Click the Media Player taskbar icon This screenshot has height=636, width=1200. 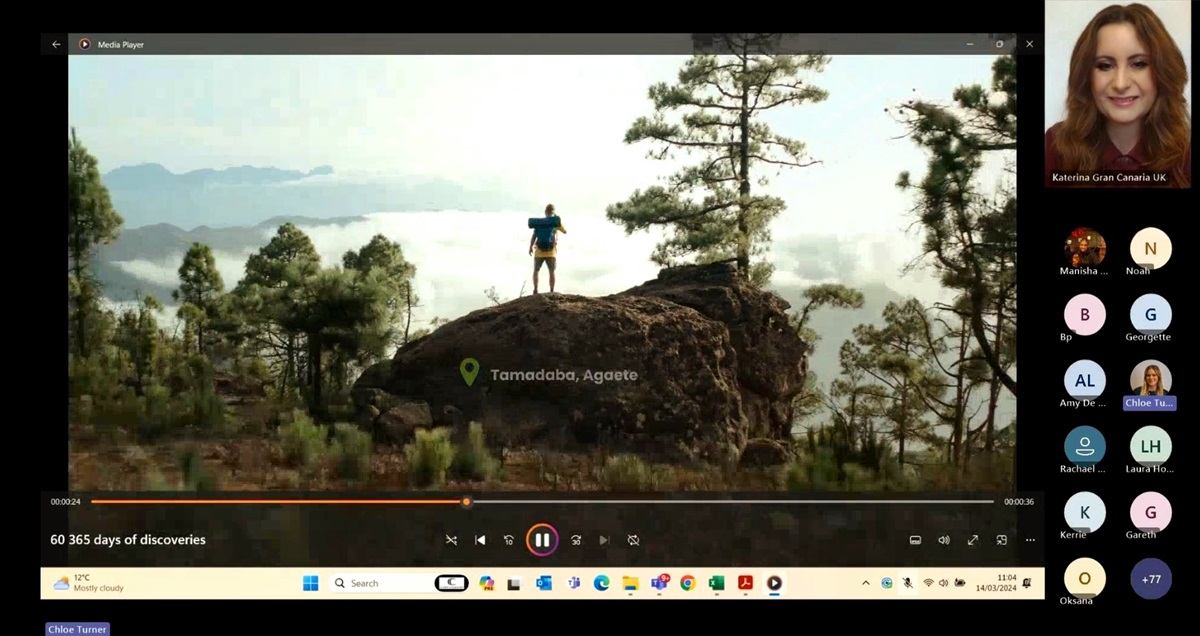(774, 583)
